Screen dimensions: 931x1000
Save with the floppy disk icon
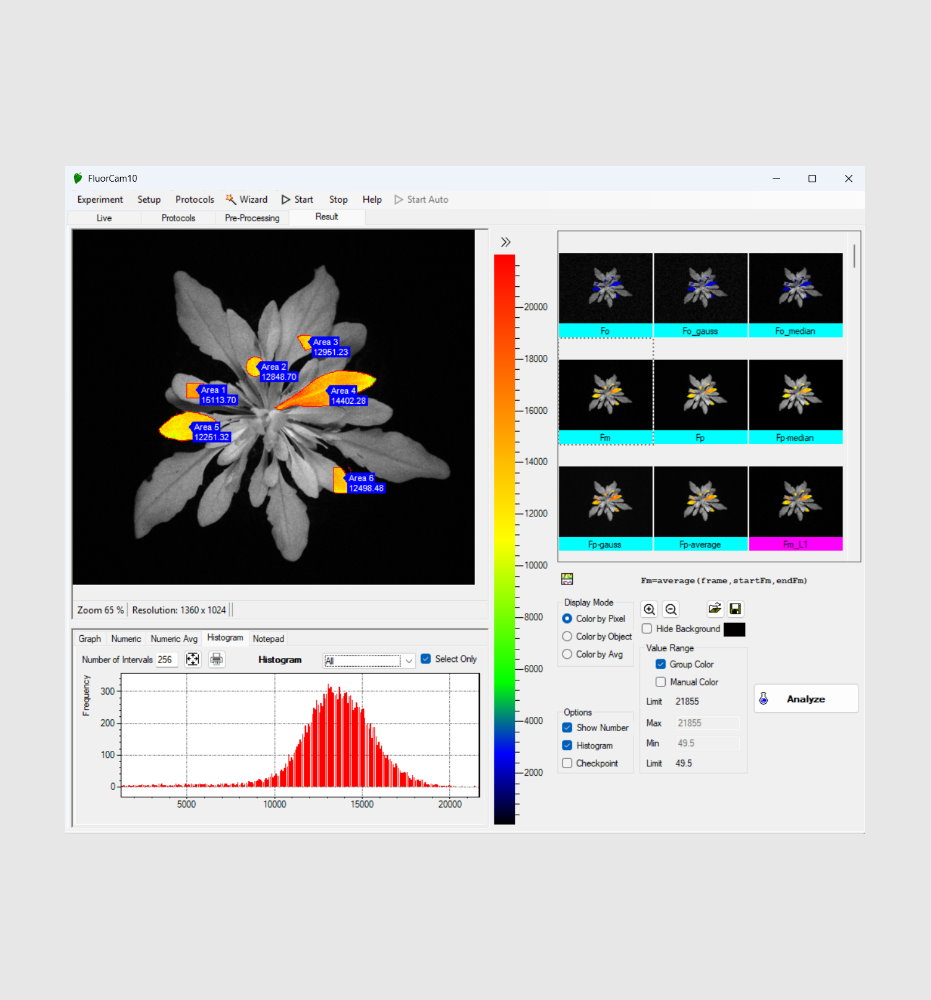pos(735,609)
